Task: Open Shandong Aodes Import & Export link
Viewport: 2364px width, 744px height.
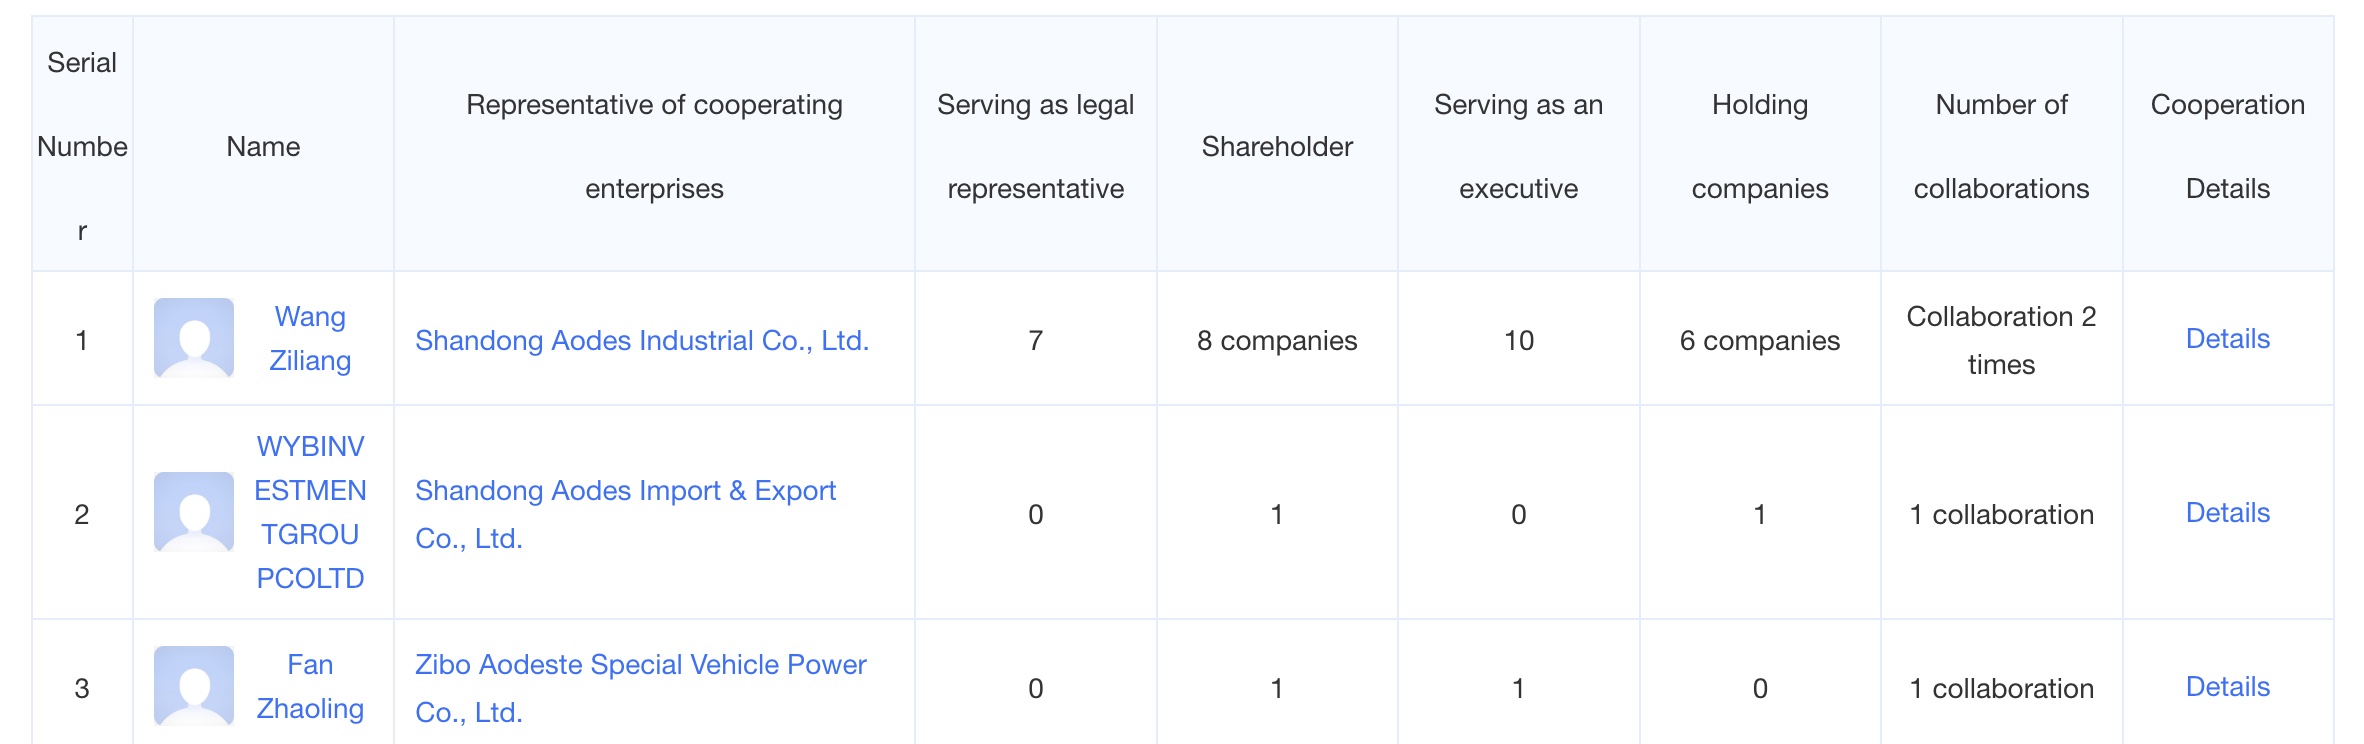Action: coord(625,491)
